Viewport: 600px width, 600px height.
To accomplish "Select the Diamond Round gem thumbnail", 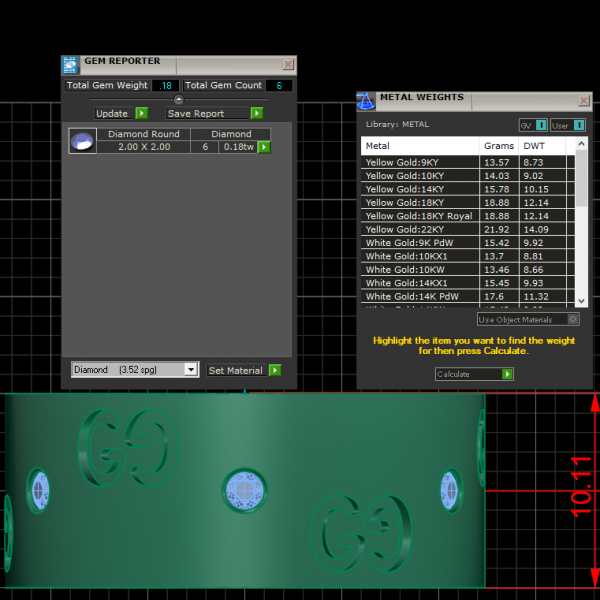I will tap(82, 141).
